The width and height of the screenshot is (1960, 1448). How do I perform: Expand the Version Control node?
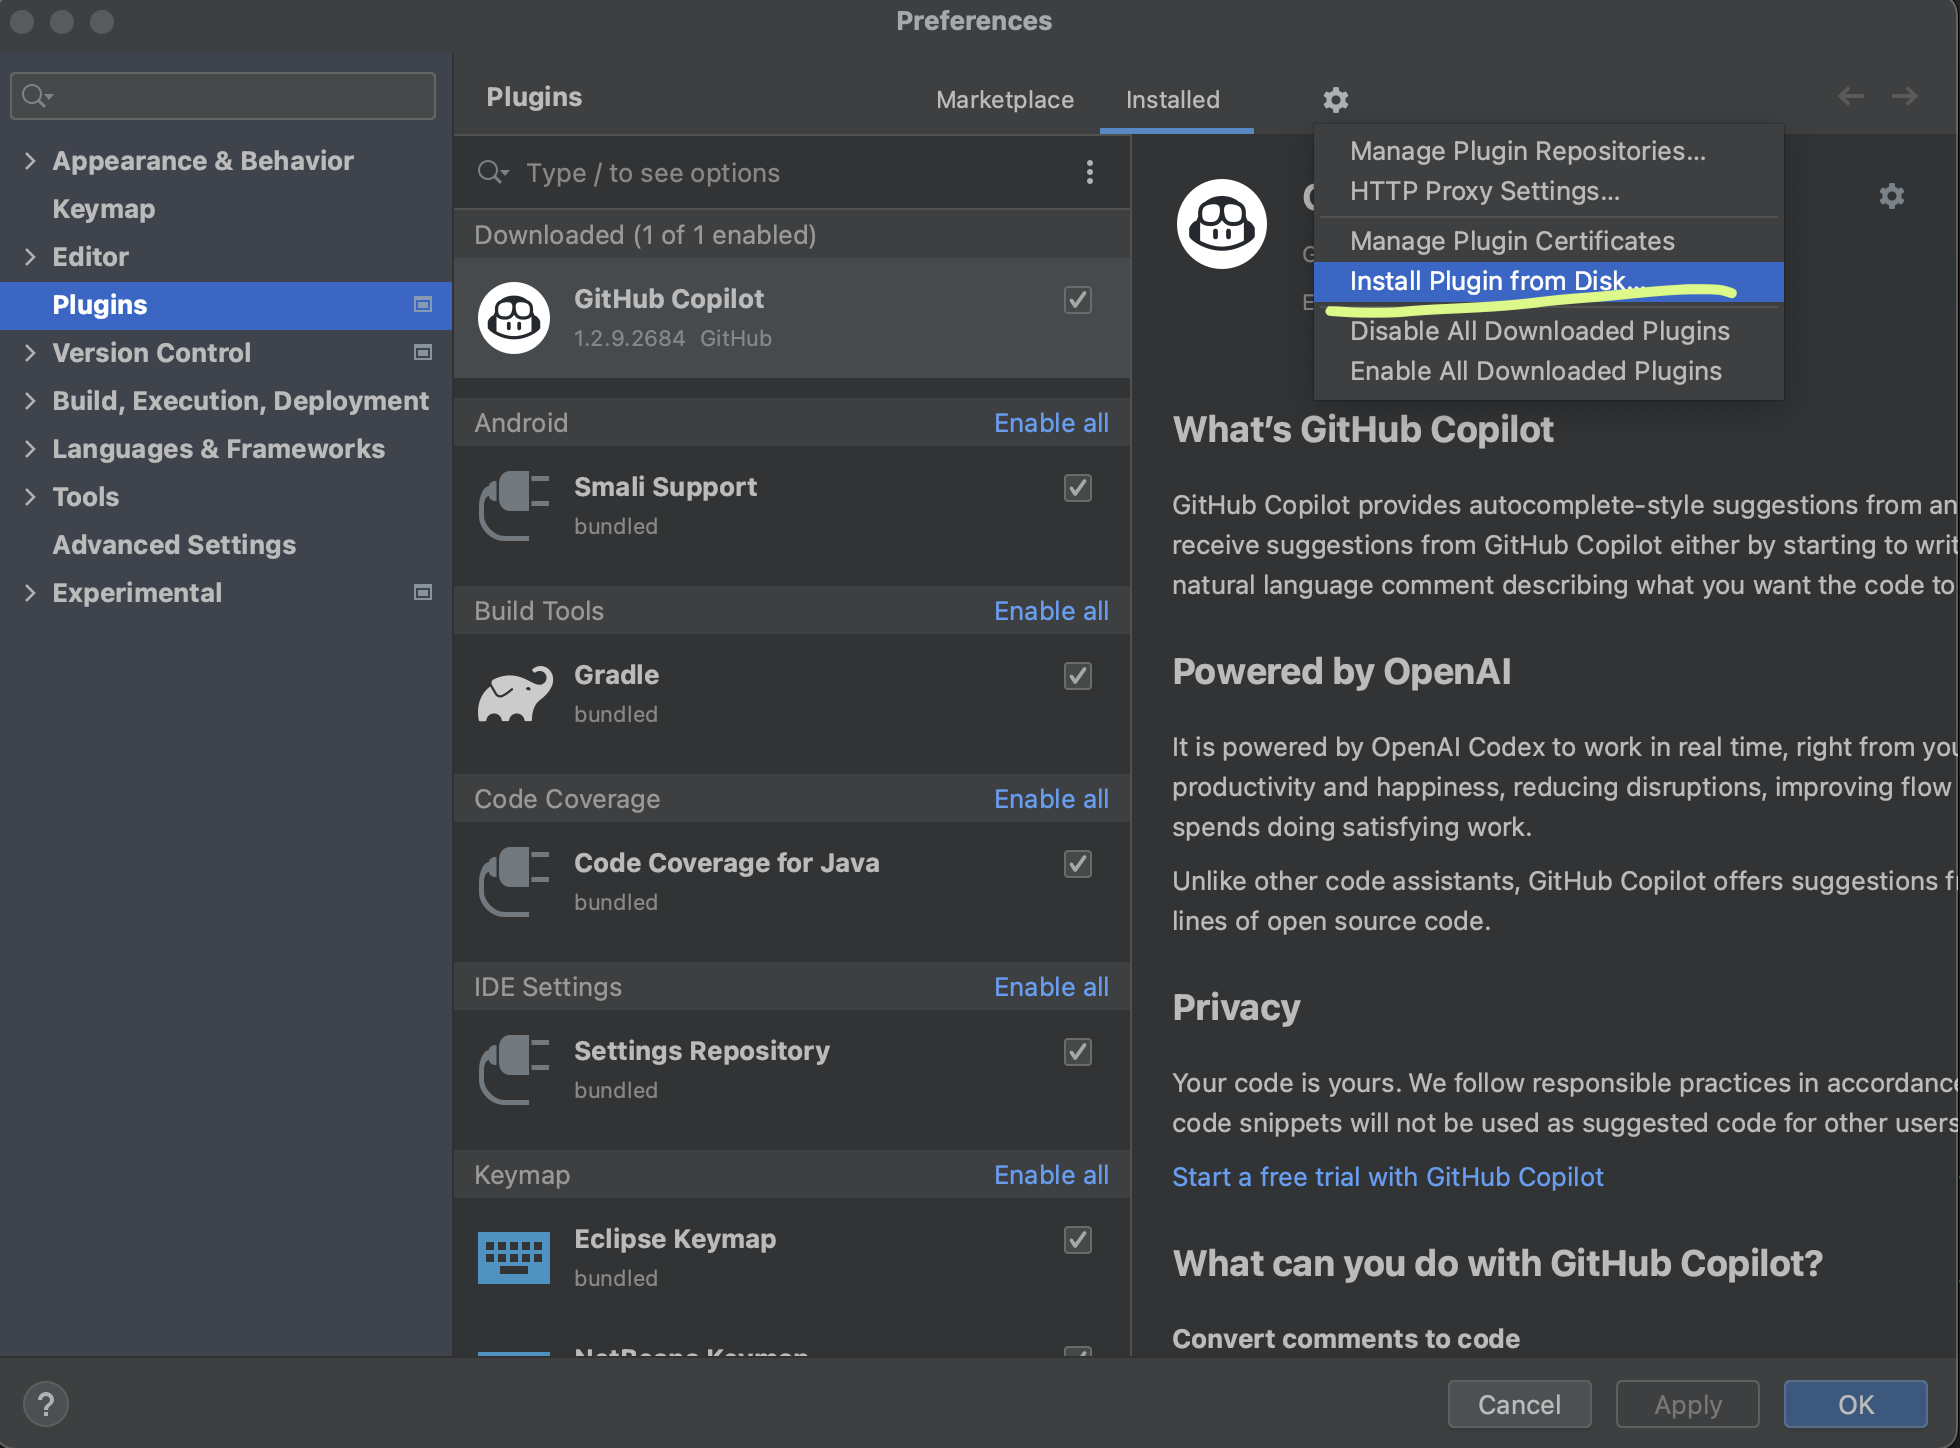pyautogui.click(x=30, y=352)
